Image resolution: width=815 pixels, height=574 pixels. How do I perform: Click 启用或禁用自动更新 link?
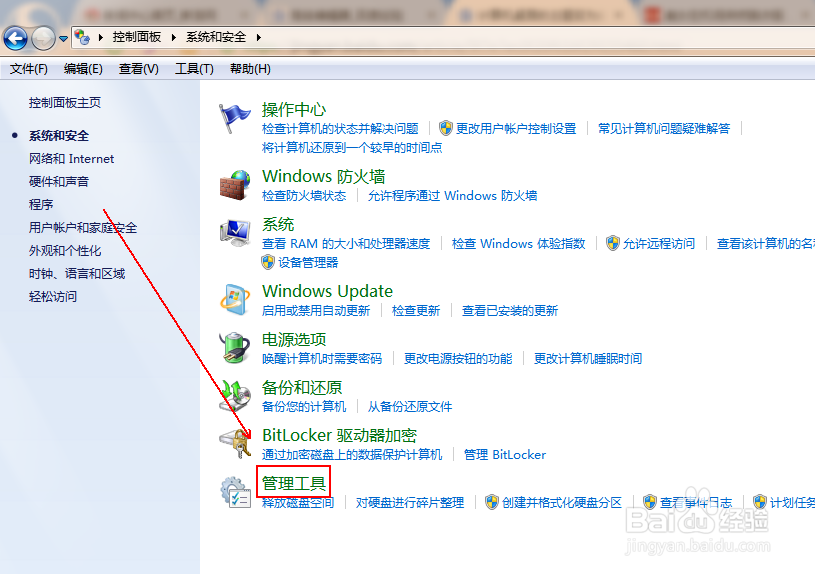[316, 311]
